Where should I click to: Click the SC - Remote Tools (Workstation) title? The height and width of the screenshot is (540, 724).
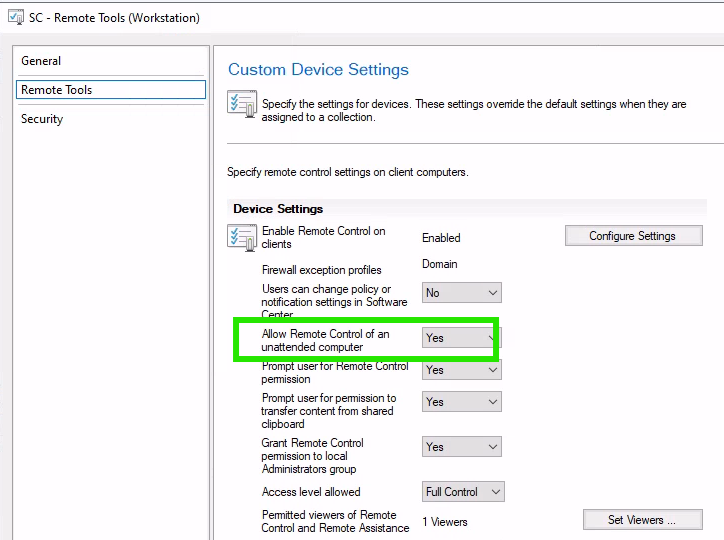(114, 18)
